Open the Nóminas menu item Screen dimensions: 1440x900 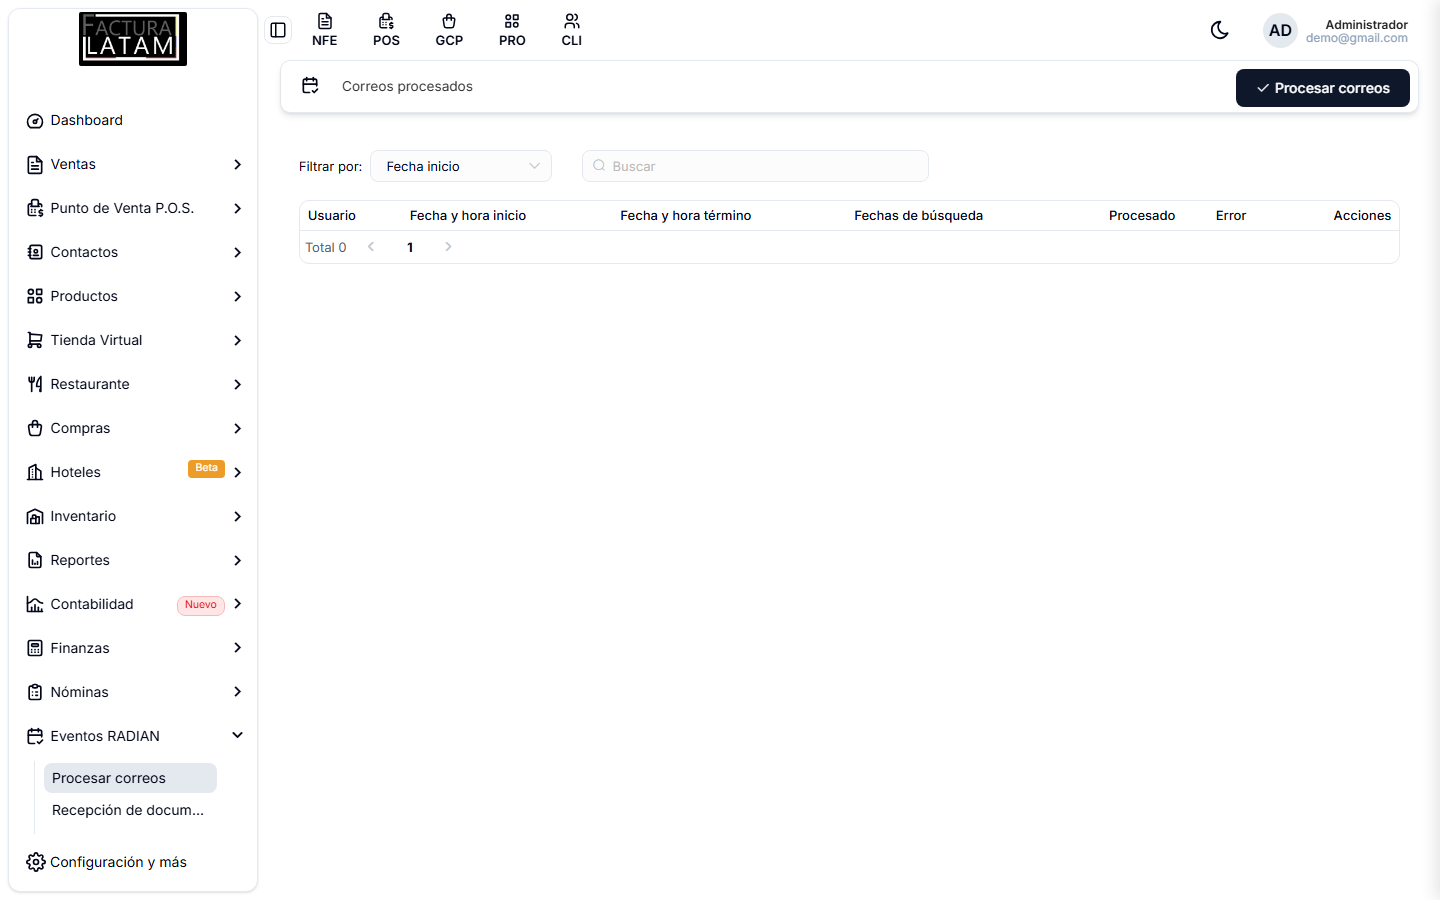[x=133, y=692]
